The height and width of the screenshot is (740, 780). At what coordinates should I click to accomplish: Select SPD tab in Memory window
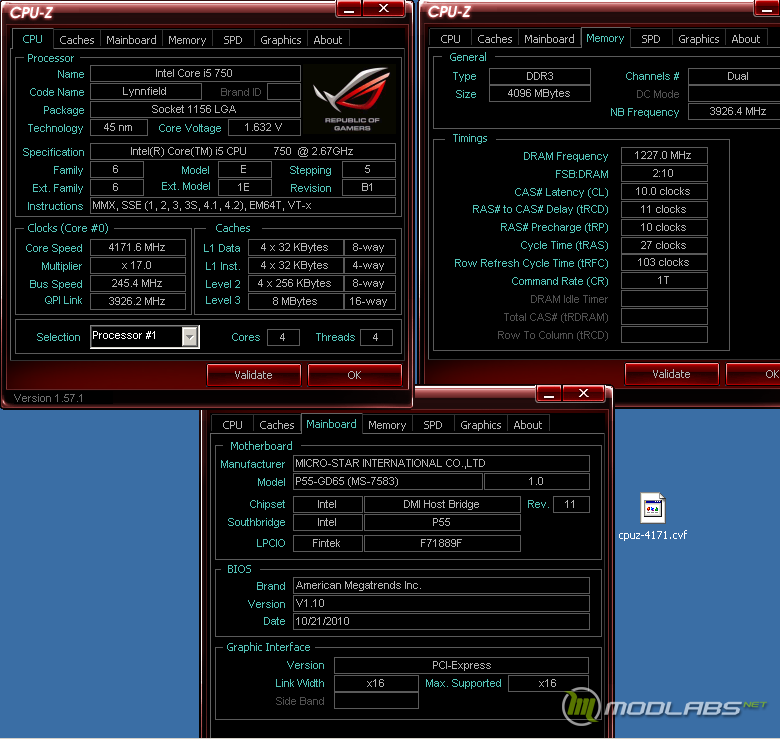click(650, 39)
